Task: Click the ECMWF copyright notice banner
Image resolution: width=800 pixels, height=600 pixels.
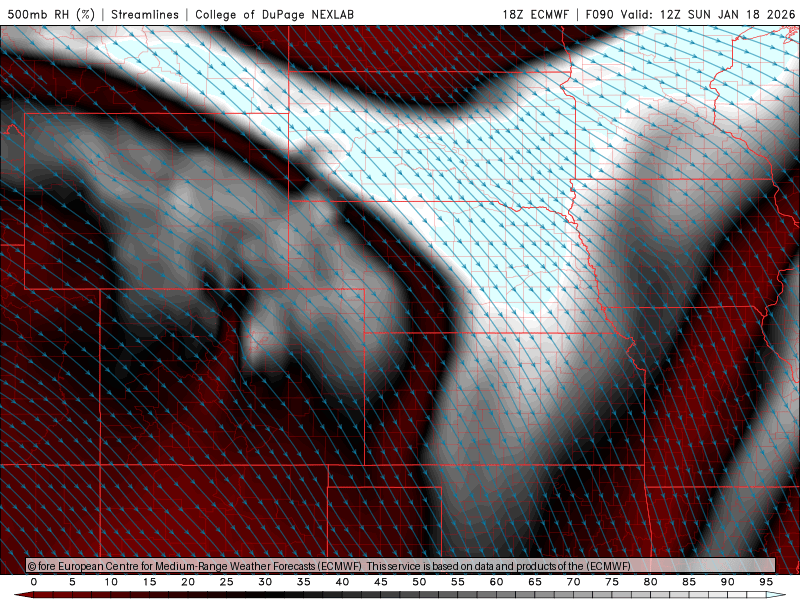Action: tap(401, 566)
